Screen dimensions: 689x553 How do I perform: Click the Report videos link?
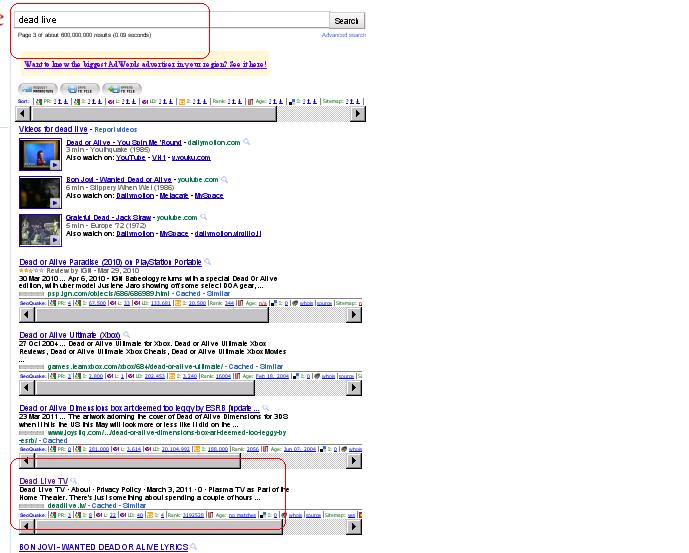pos(116,130)
